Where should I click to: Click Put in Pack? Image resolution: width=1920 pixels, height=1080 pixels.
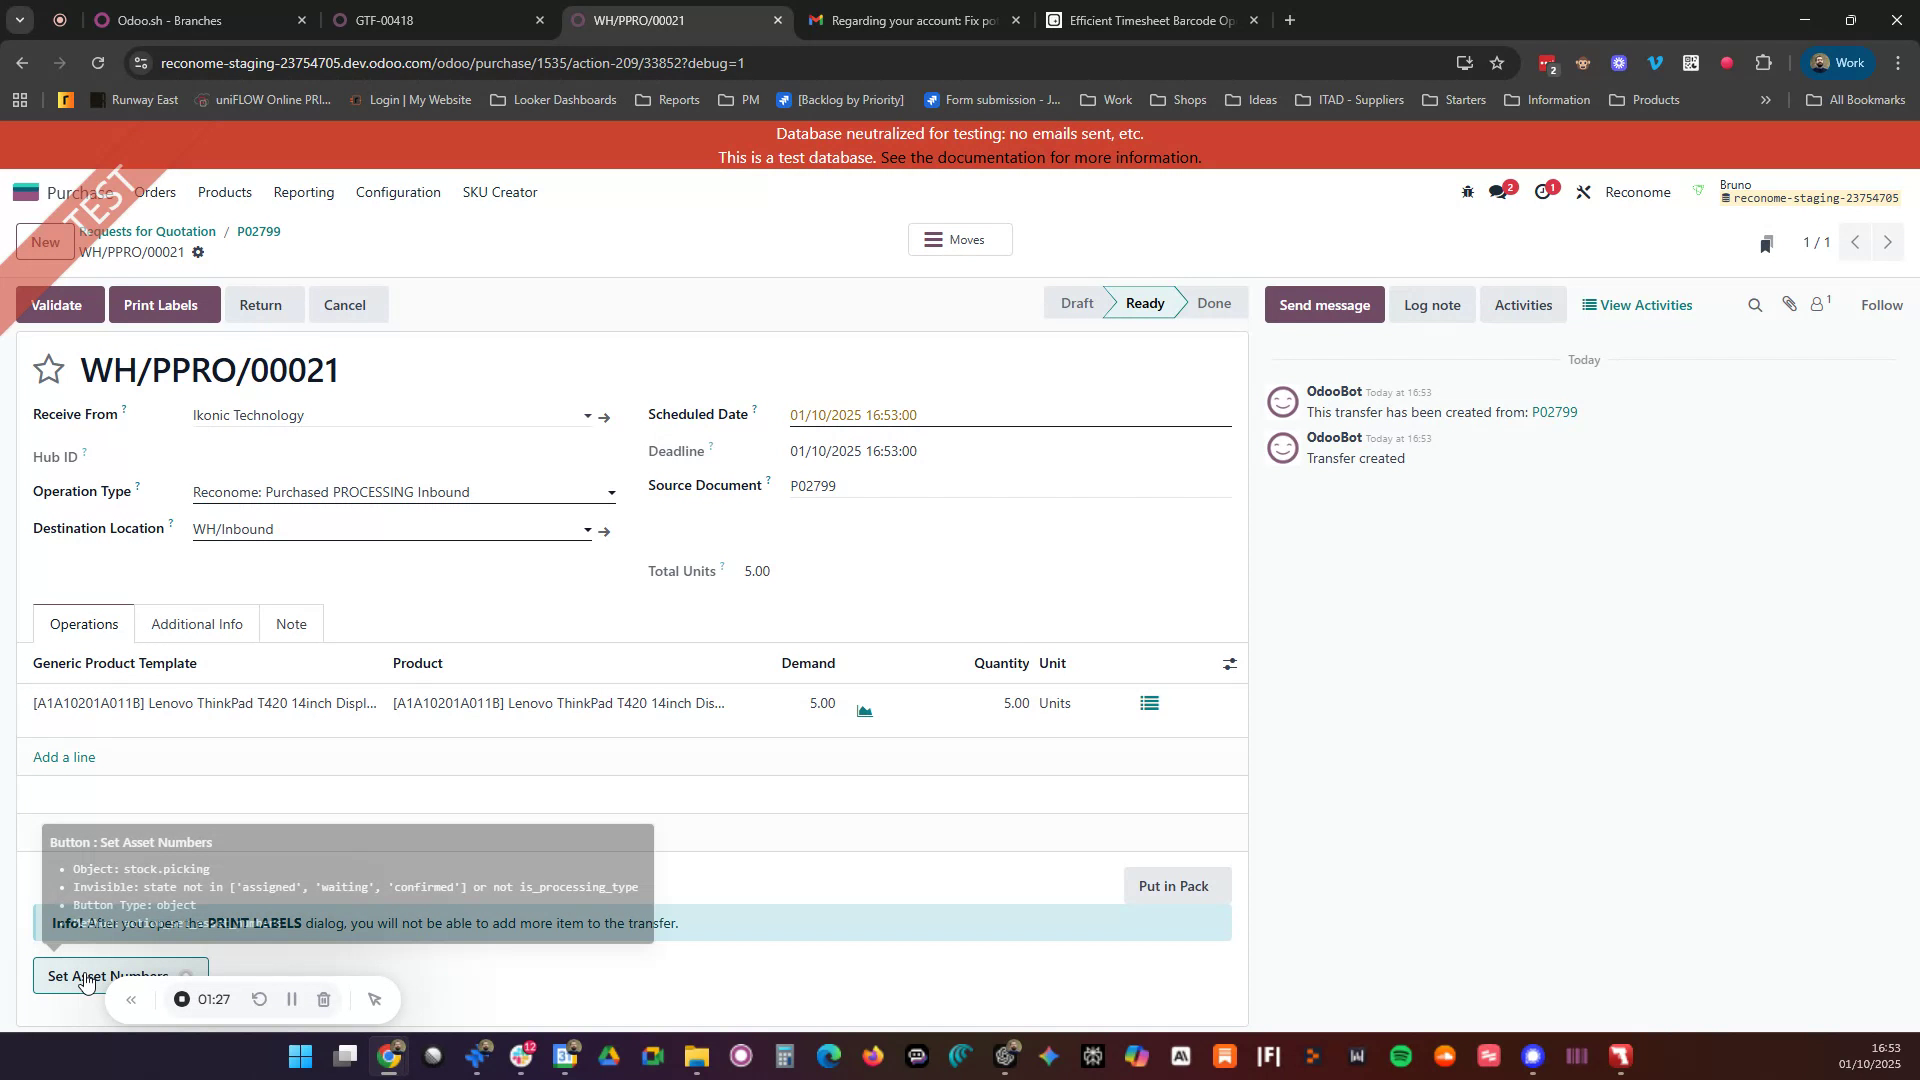[x=1175, y=885]
